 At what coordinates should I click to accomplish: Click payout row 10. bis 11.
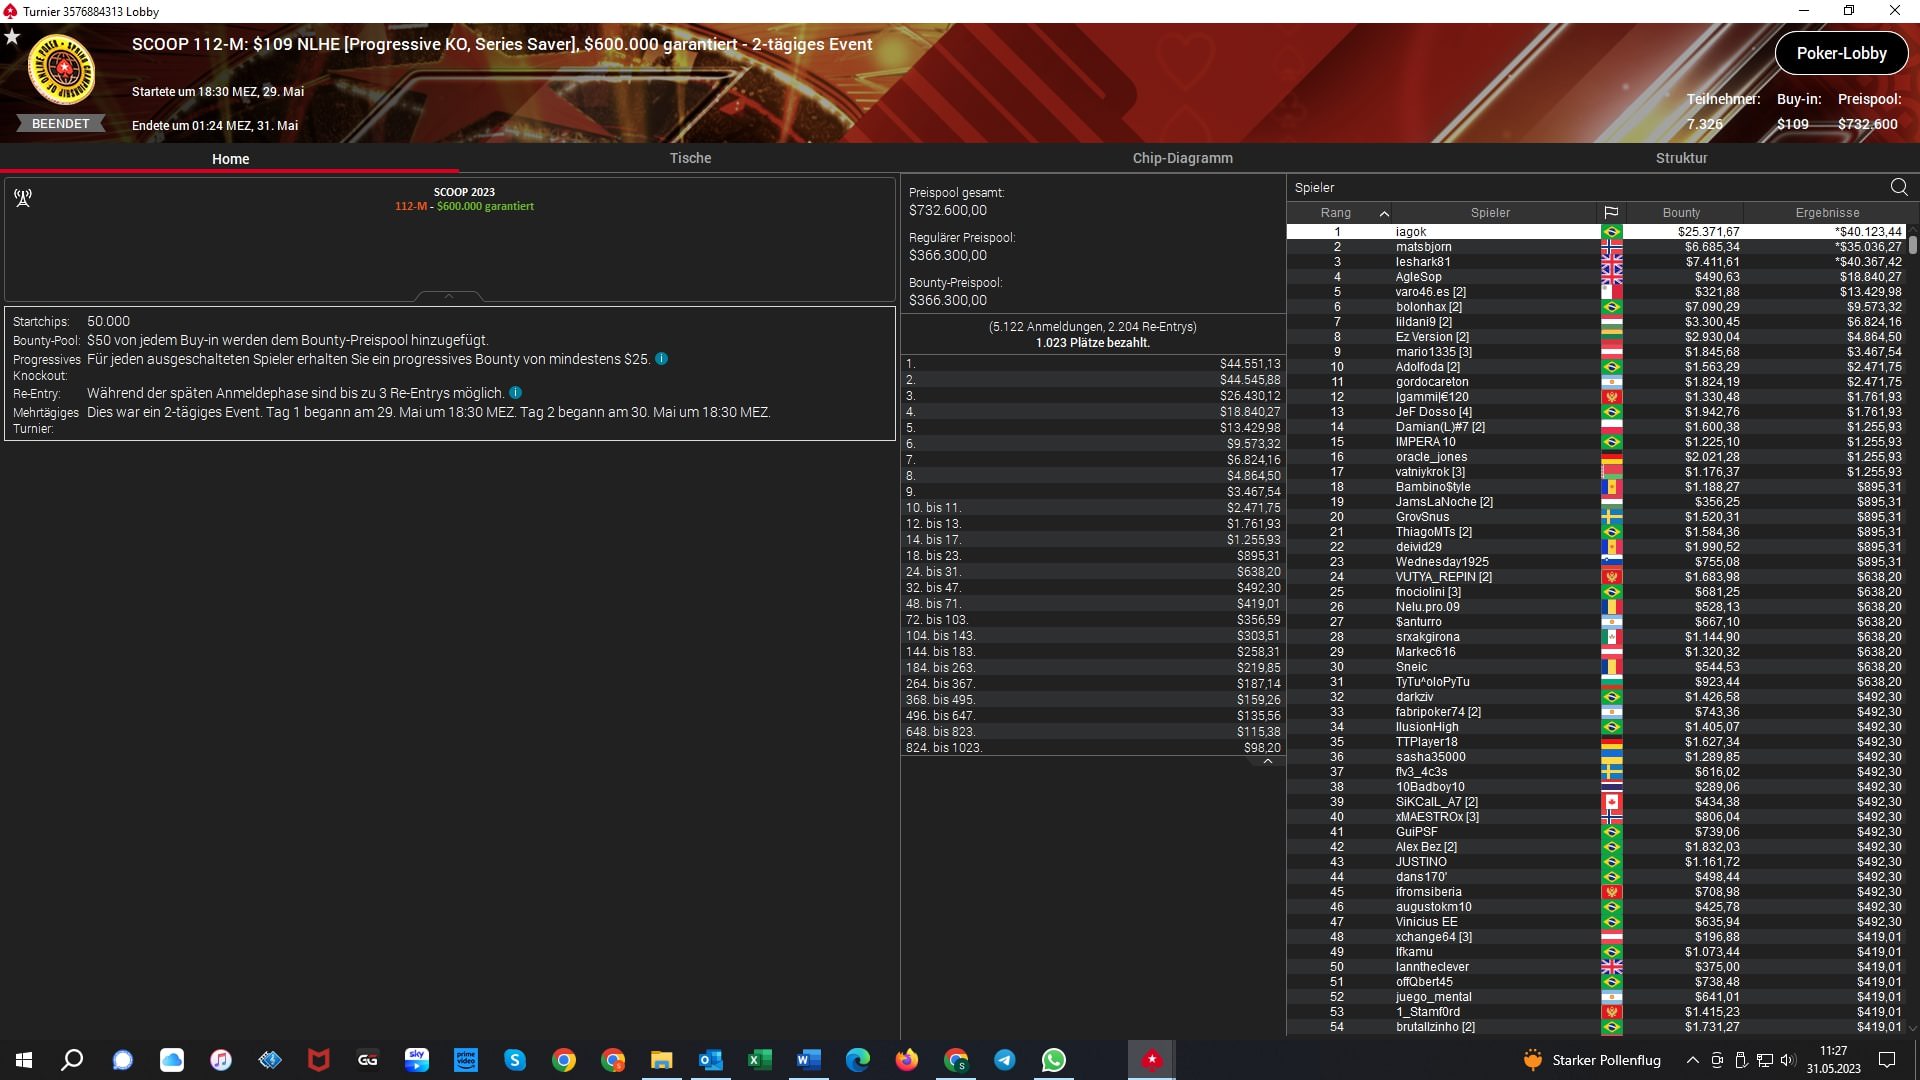[x=1093, y=508]
